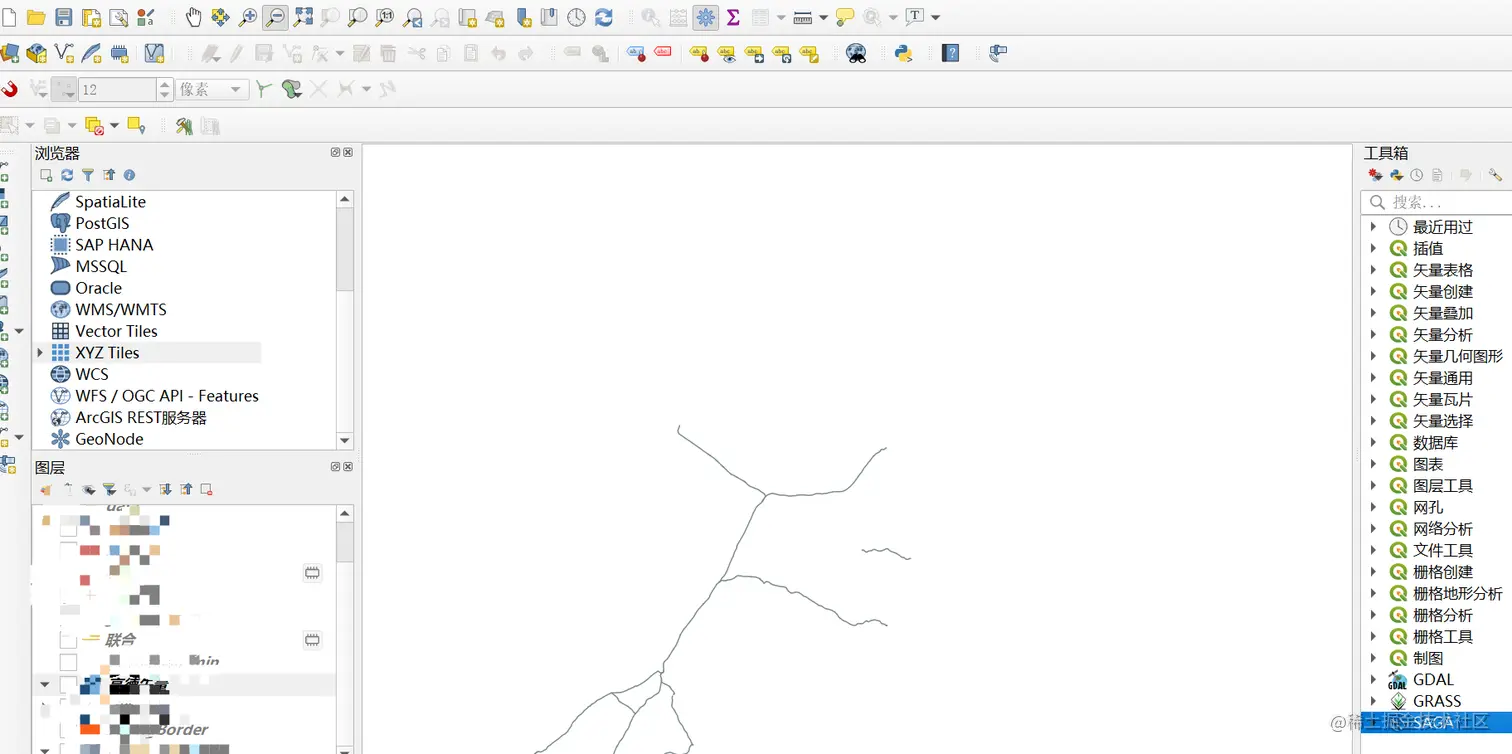Select Vector Tiles in the browser

[x=116, y=331]
